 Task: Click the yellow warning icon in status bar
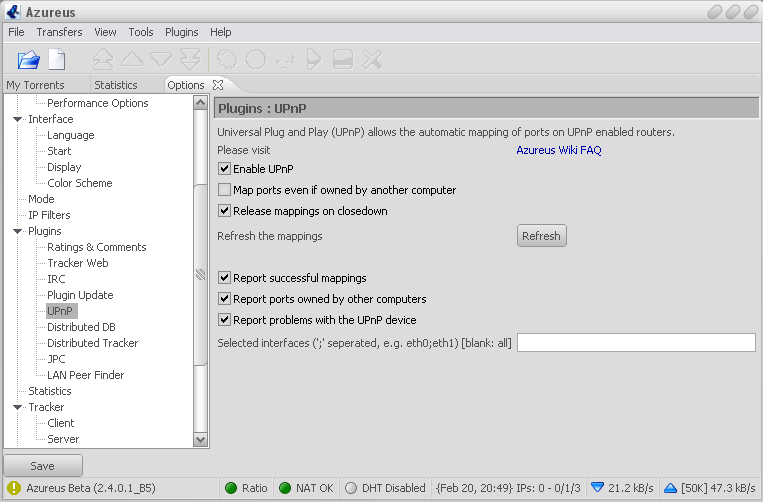click(14, 488)
